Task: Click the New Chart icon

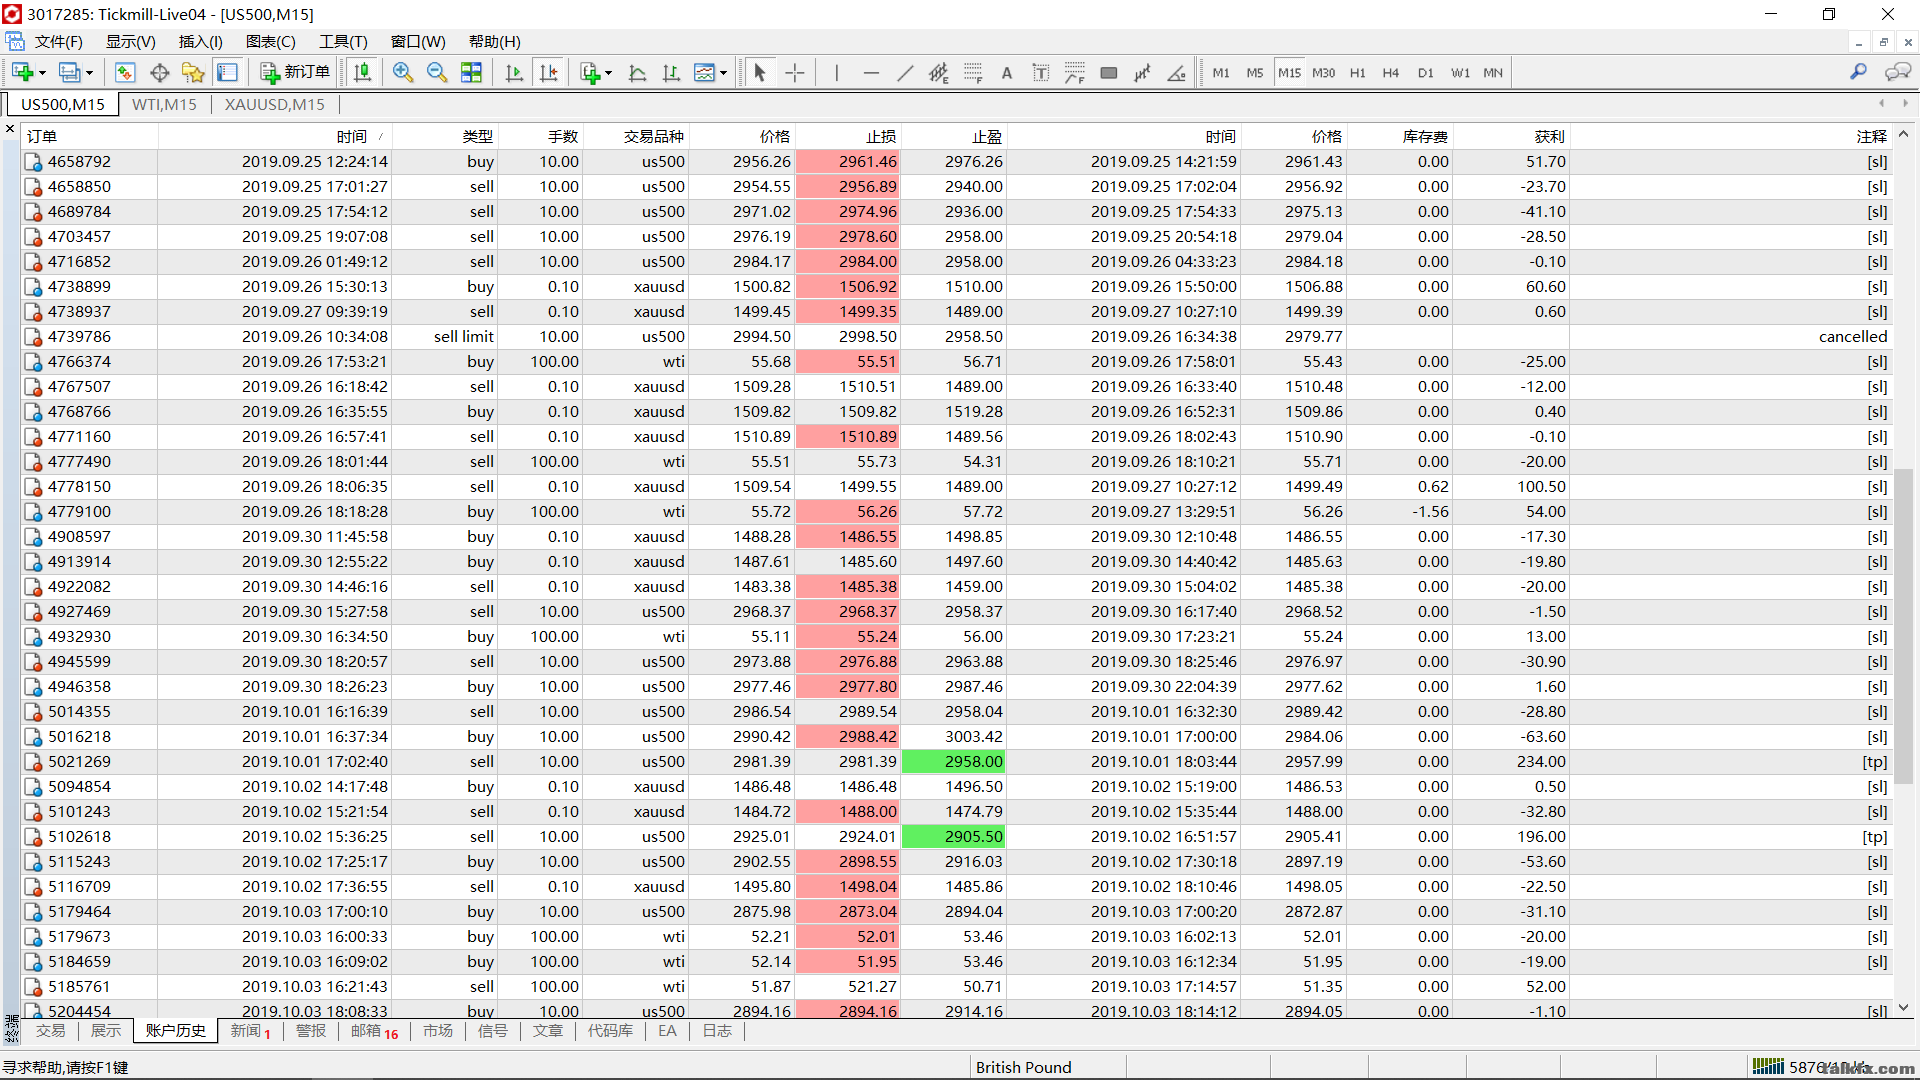Action: (22, 73)
